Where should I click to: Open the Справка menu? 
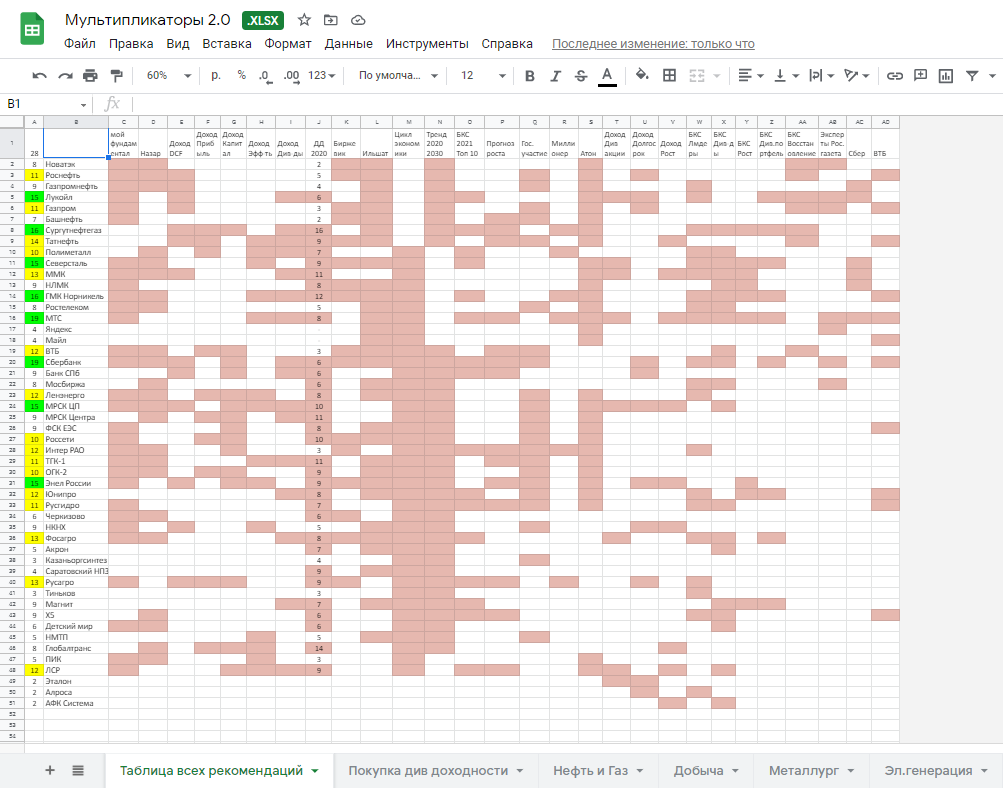pos(507,43)
